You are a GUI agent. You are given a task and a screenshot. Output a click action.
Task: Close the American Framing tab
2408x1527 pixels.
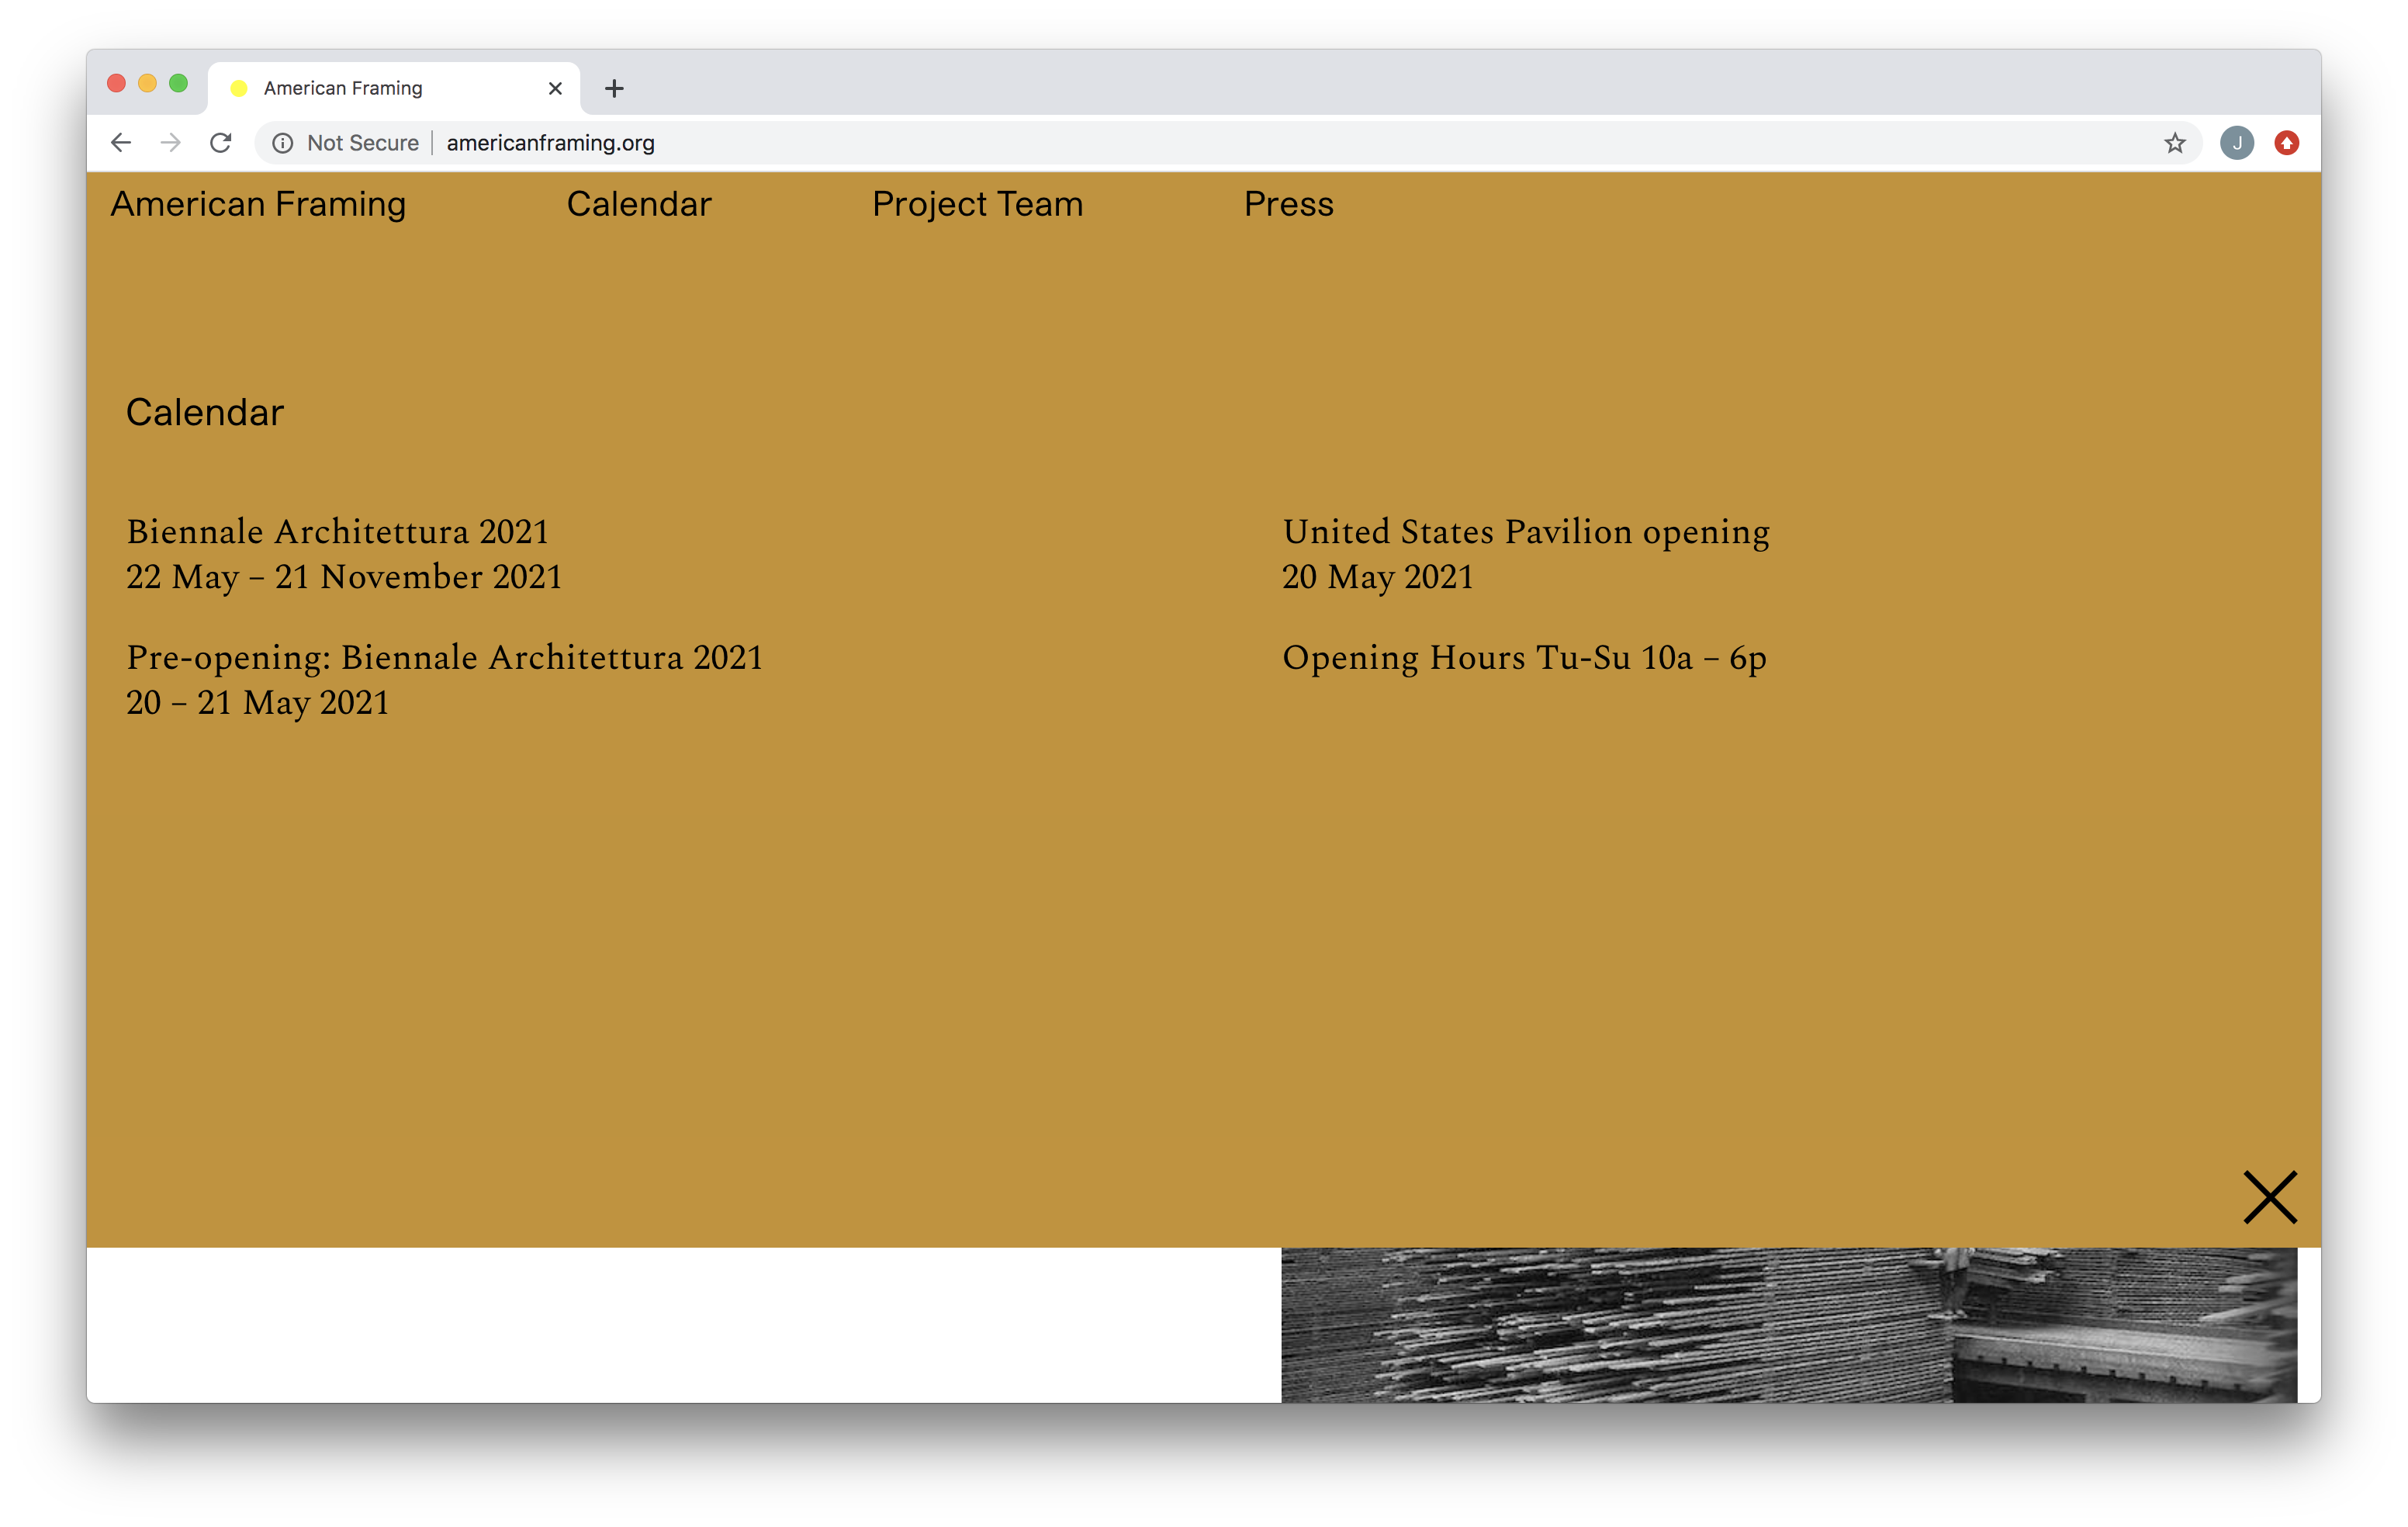(555, 89)
